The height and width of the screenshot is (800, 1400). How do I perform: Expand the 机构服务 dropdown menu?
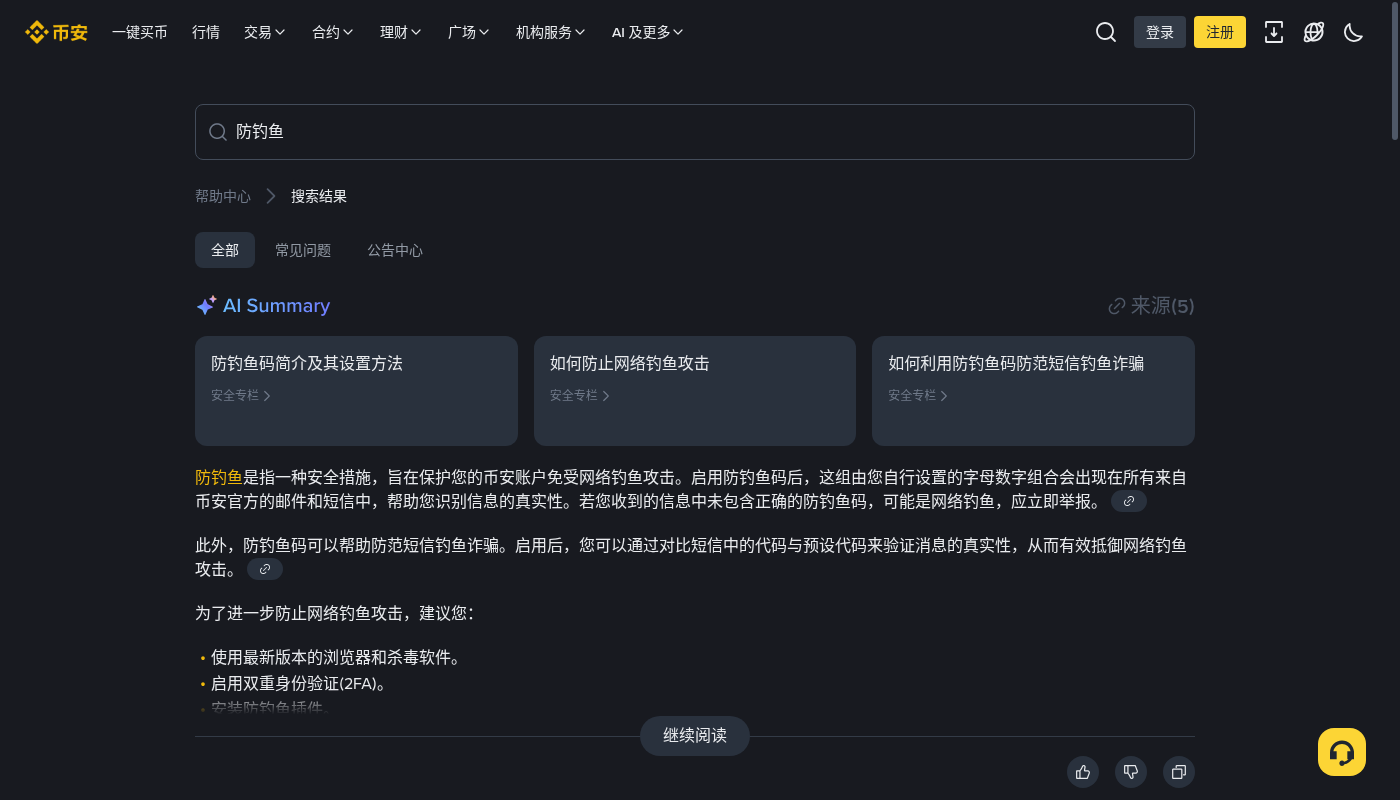click(x=551, y=32)
